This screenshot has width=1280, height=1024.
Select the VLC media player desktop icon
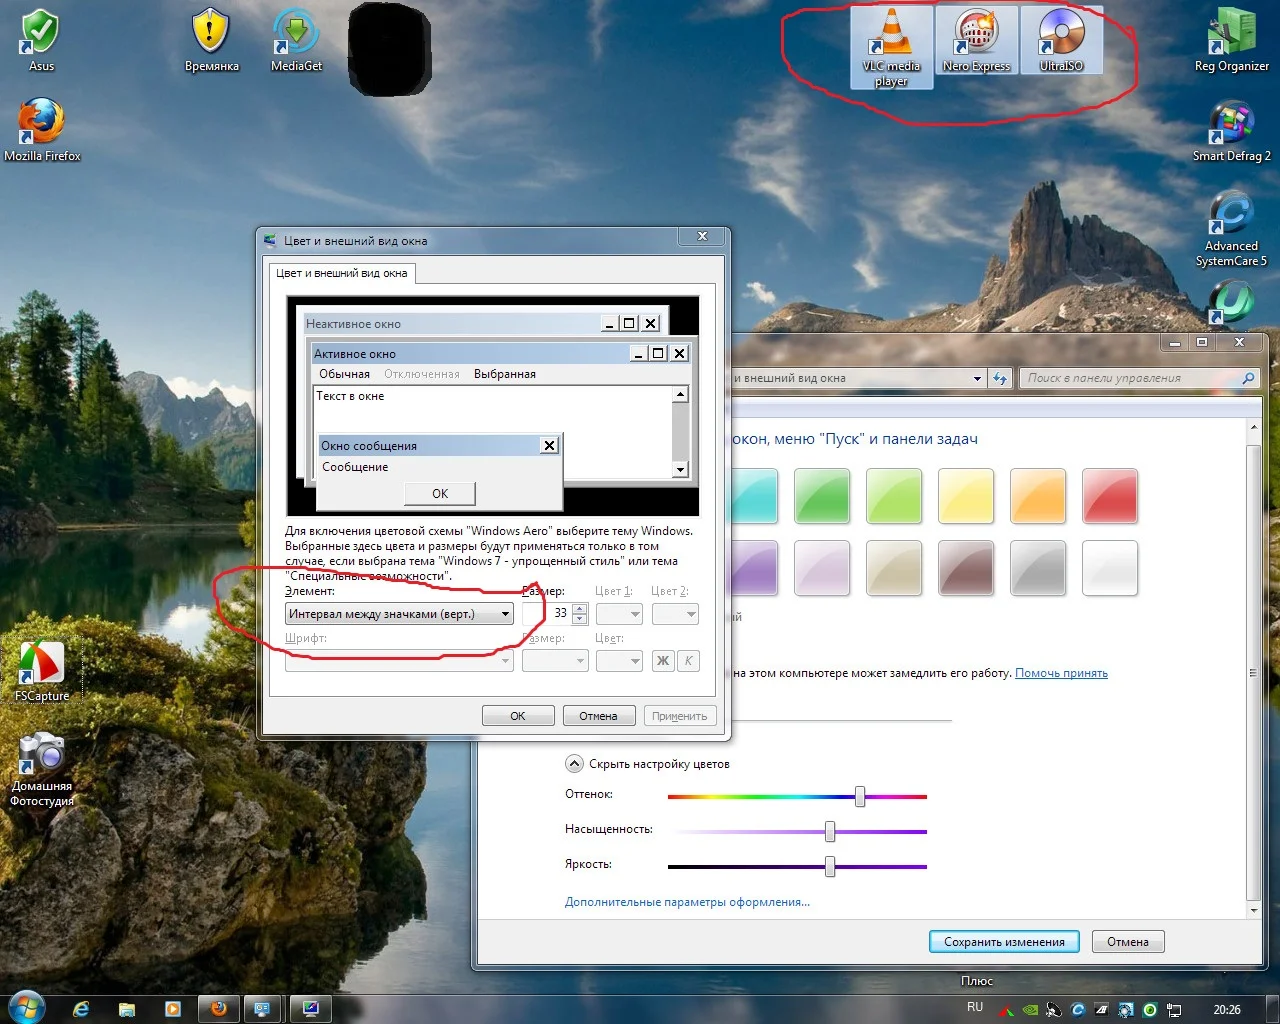891,48
